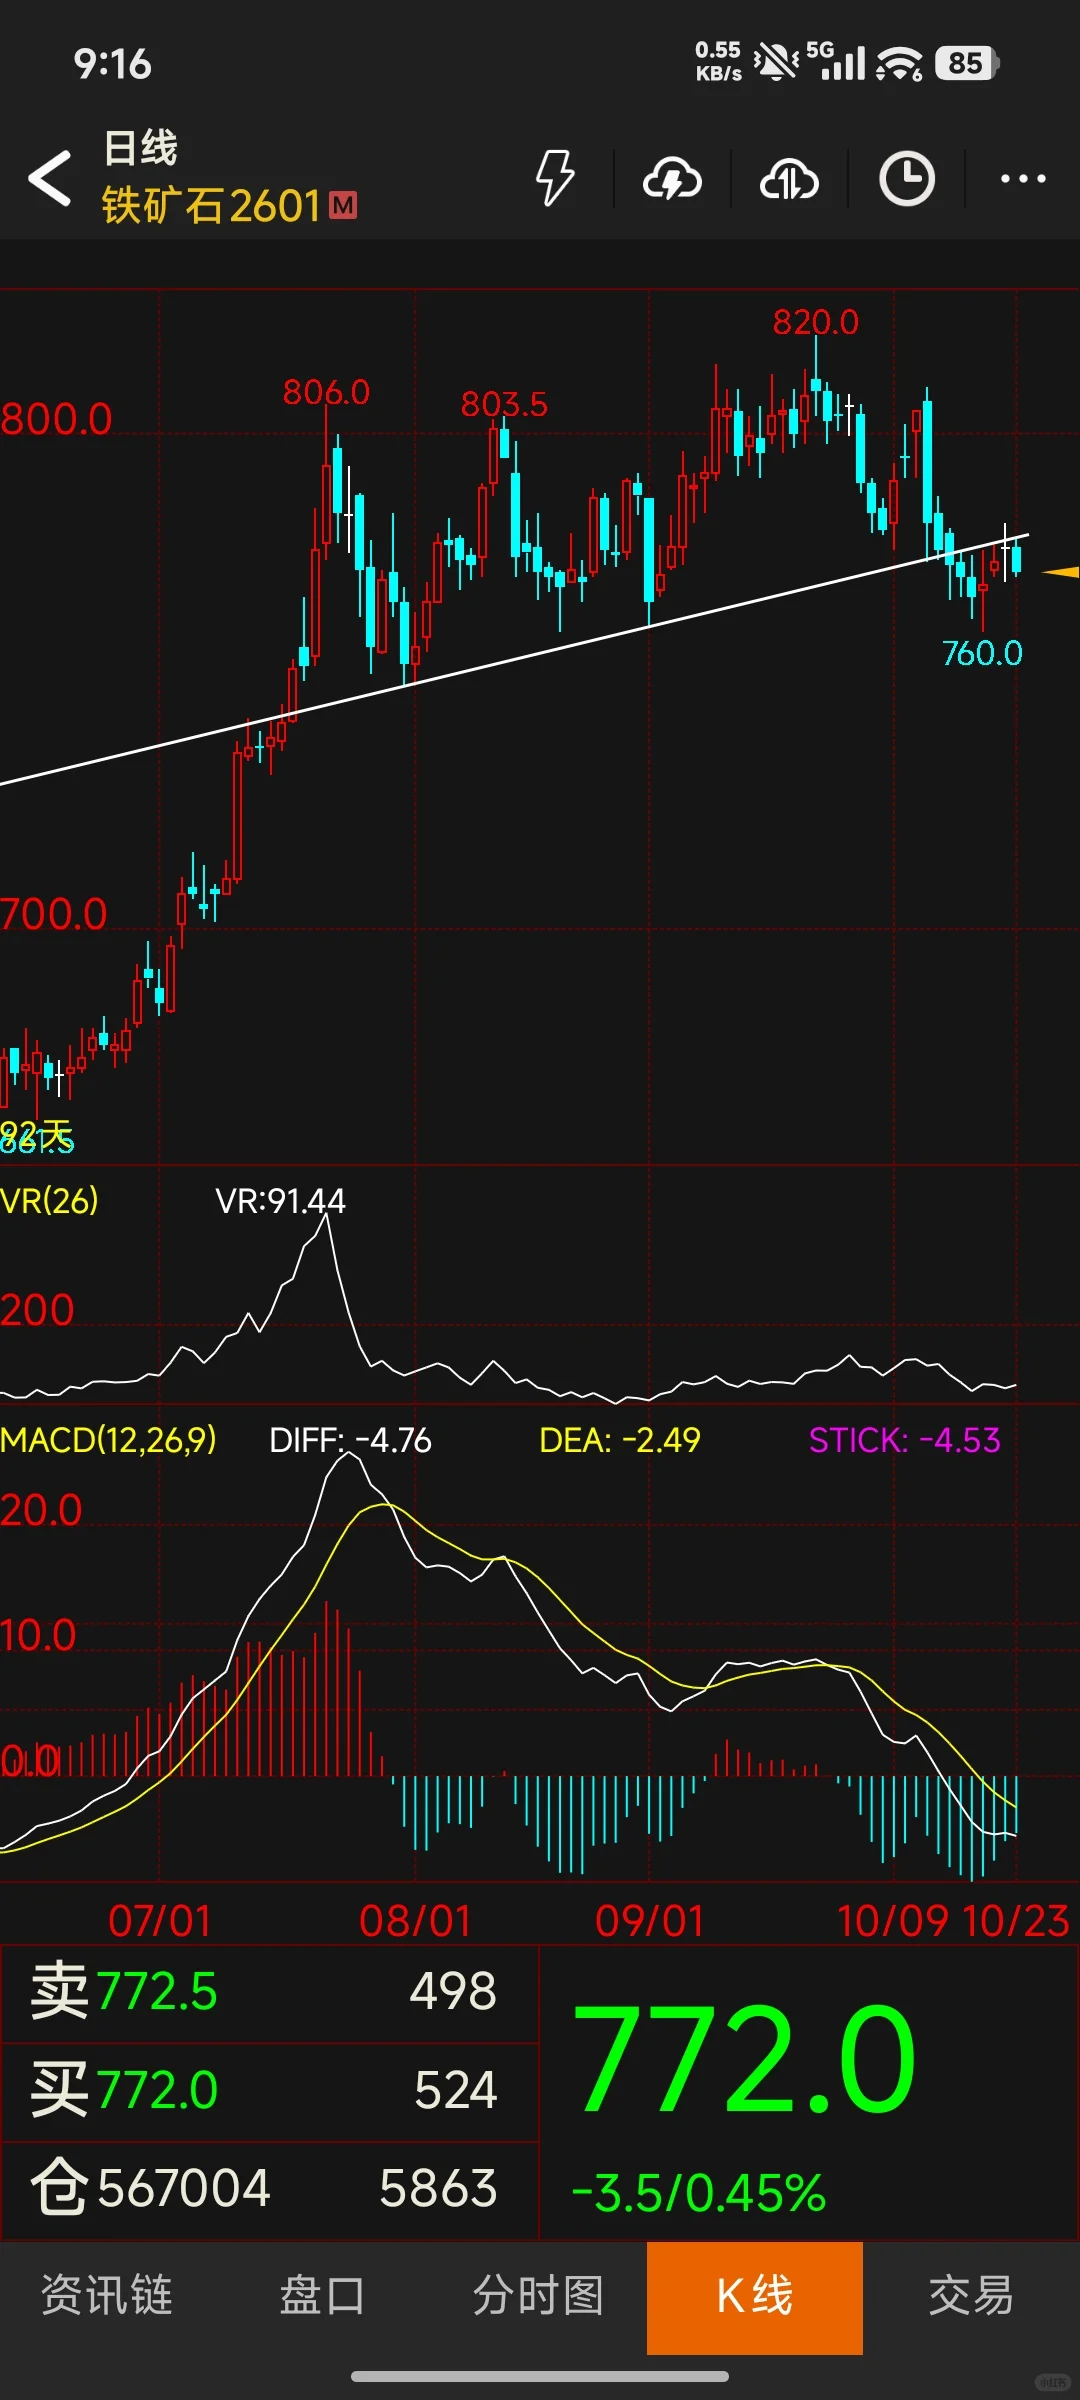
Task: Tap the 07/01 date label
Action: 160,1921
